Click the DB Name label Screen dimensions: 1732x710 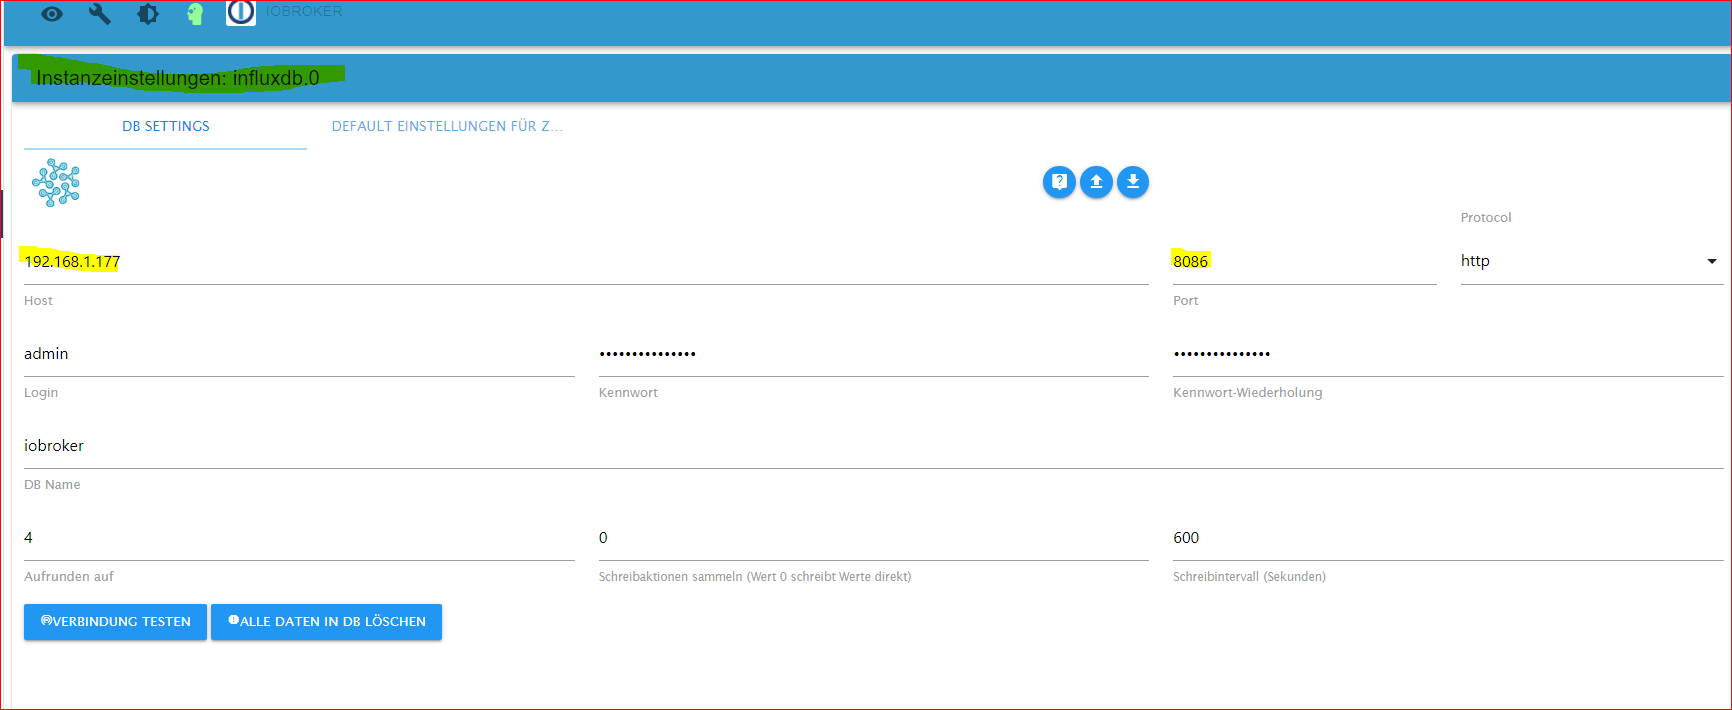(52, 485)
